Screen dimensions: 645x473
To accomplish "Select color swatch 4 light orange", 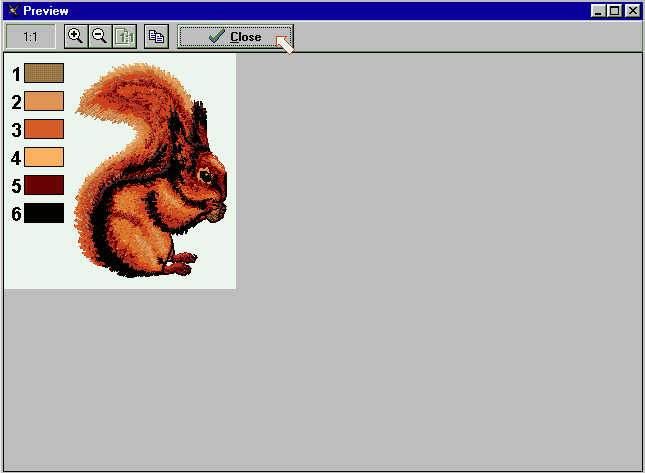I will pyautogui.click(x=44, y=157).
